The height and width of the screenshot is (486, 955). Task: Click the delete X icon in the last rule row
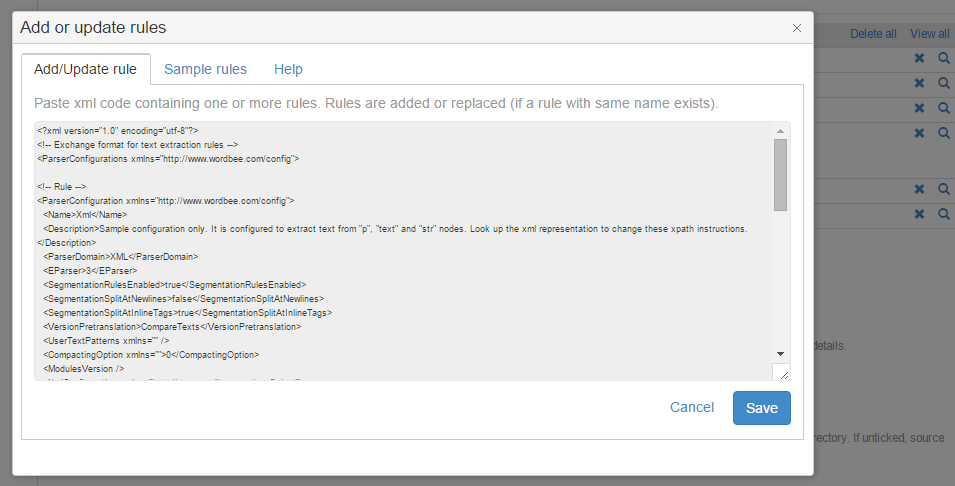pyautogui.click(x=919, y=214)
